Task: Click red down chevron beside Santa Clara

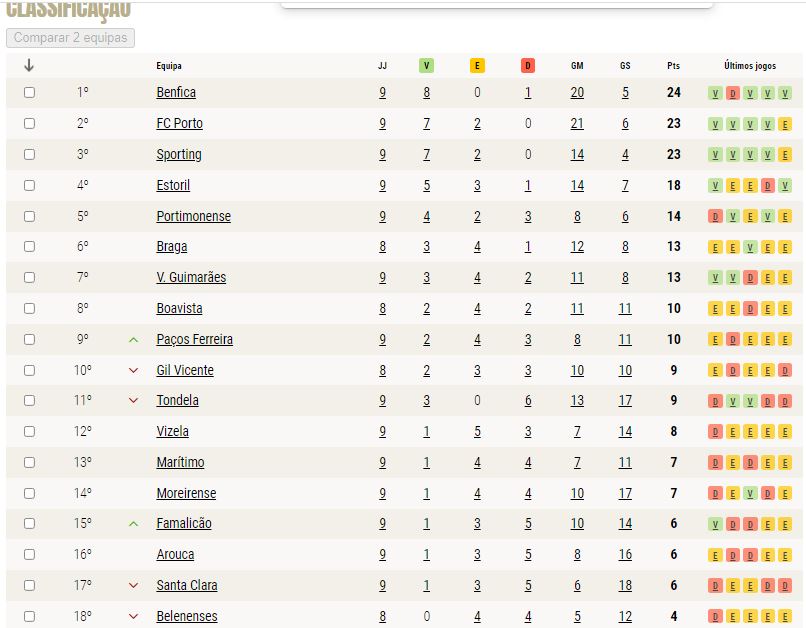Action: point(134,585)
